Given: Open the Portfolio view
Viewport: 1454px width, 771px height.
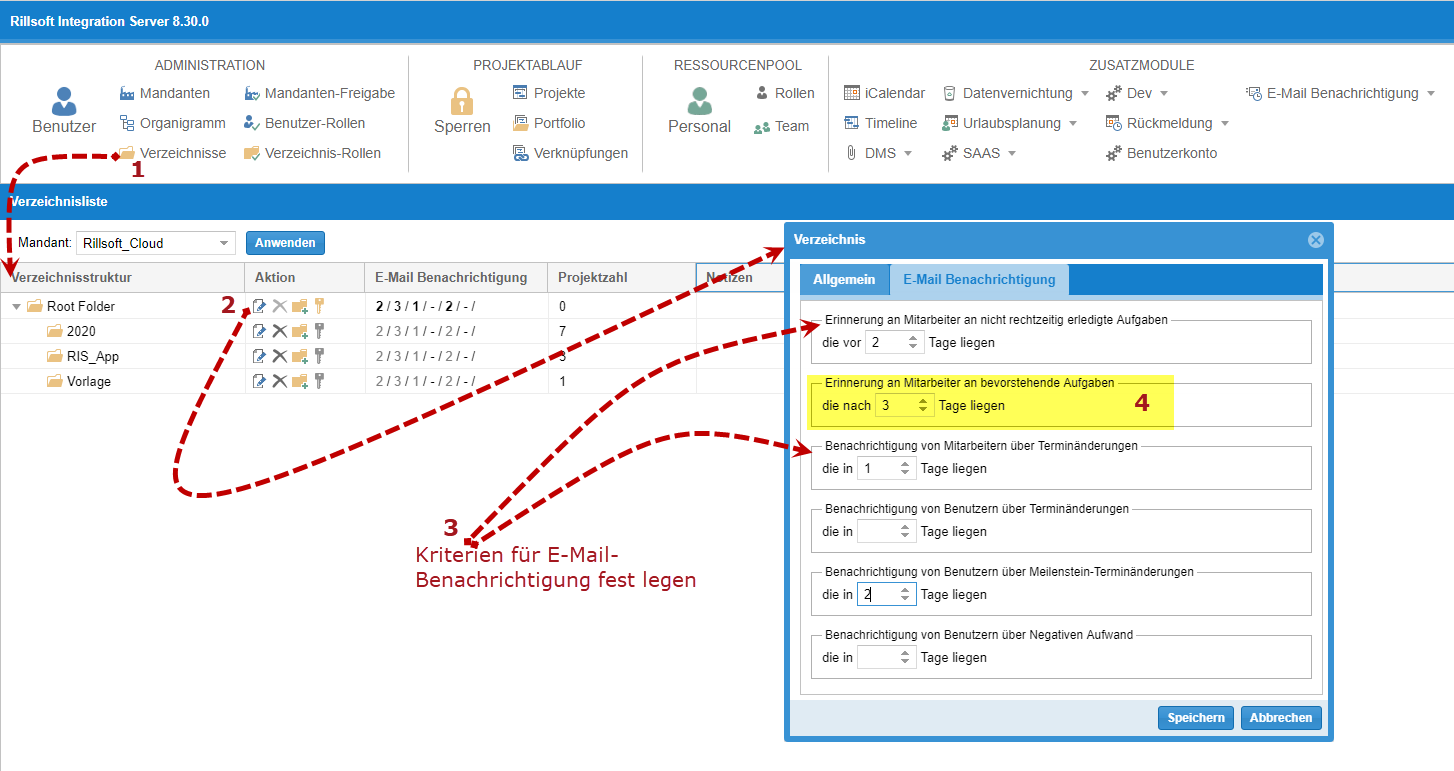Looking at the screenshot, I should pyautogui.click(x=548, y=123).
